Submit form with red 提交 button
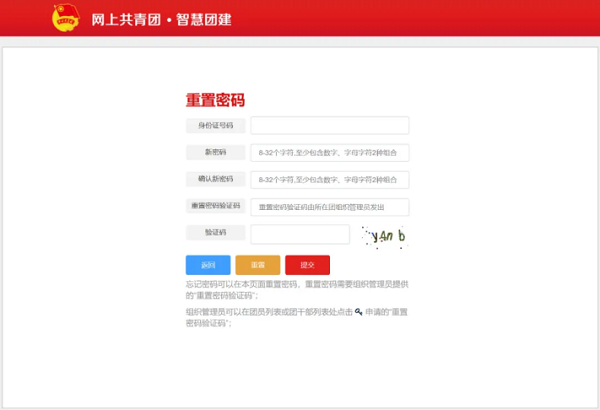The height and width of the screenshot is (410, 600). coord(307,265)
